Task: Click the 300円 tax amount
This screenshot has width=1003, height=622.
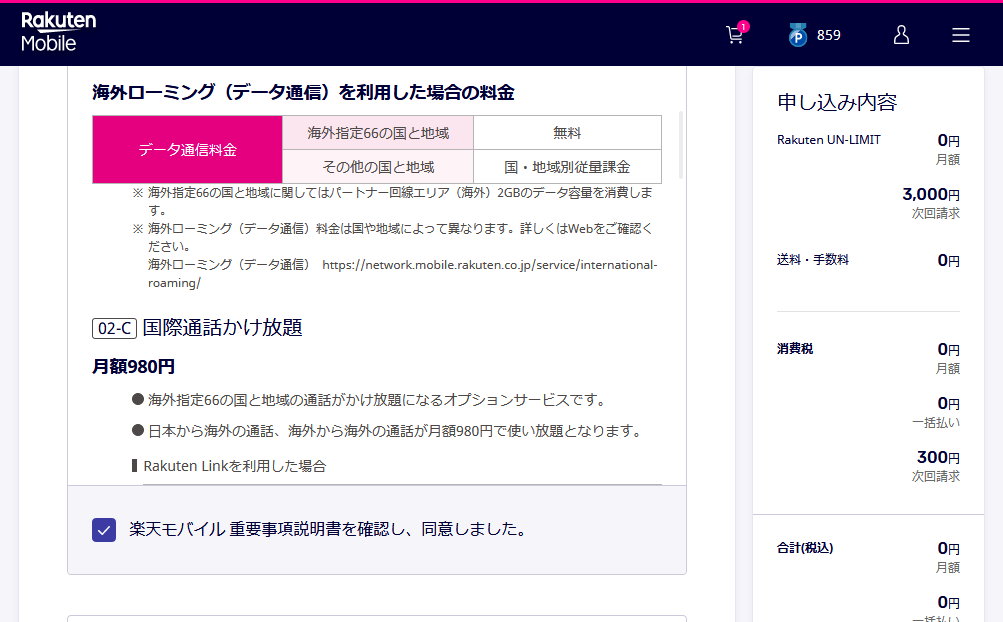Action: 938,458
